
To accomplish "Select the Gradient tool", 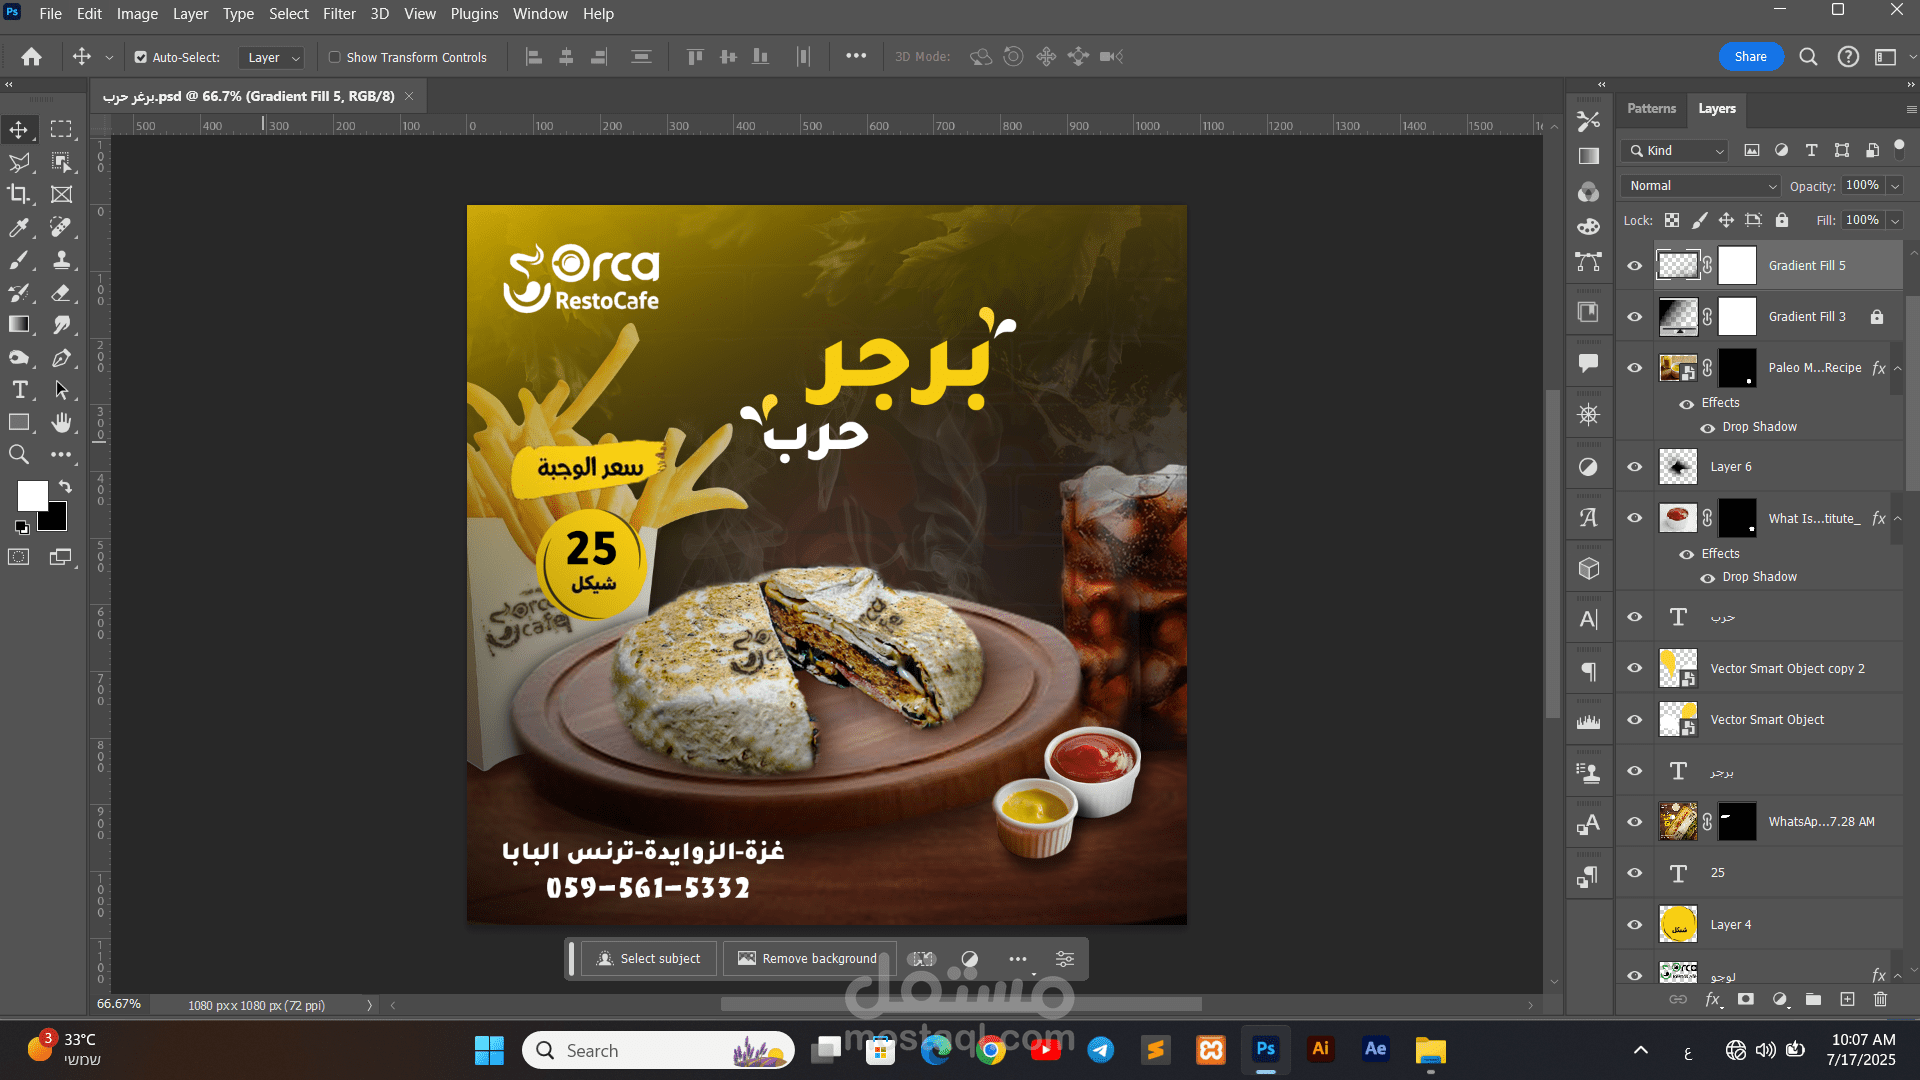I will [x=19, y=324].
